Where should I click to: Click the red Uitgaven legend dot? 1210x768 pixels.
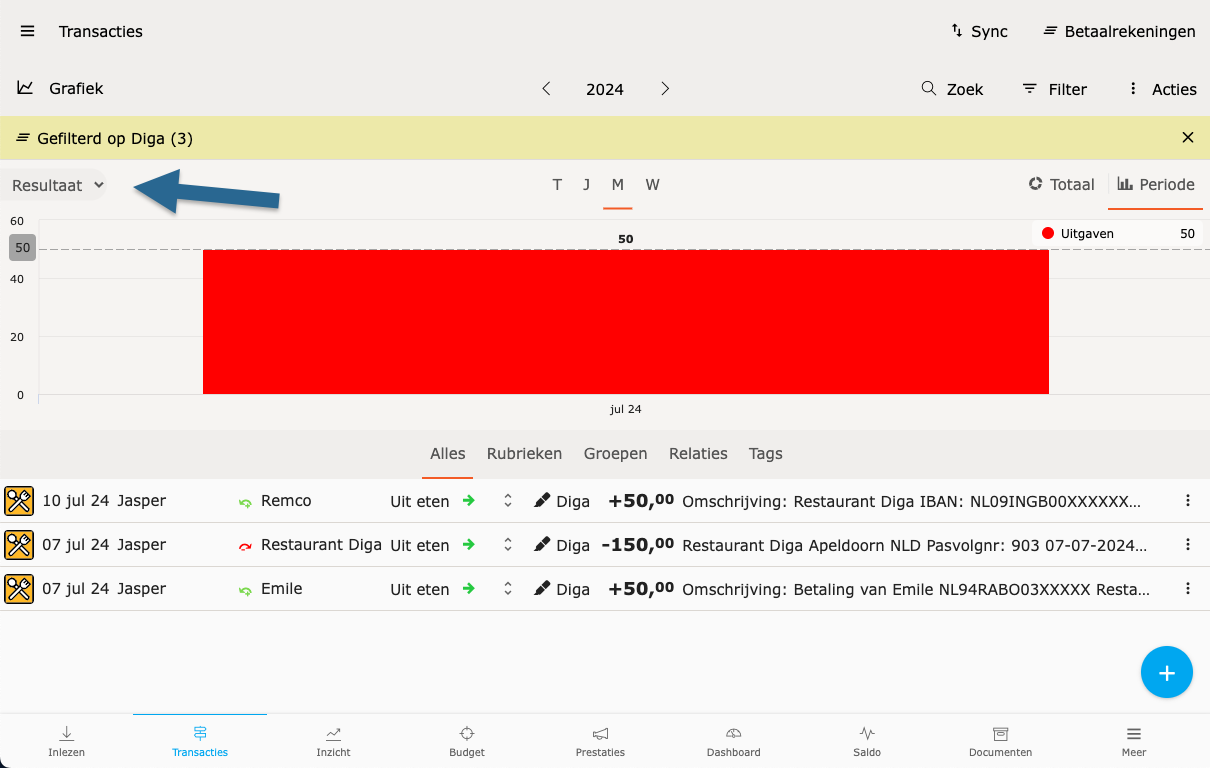(x=1048, y=233)
